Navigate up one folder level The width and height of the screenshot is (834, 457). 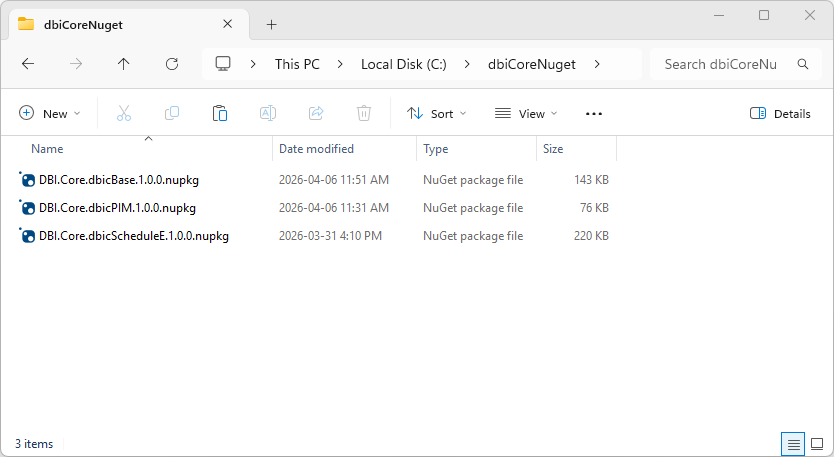[123, 64]
